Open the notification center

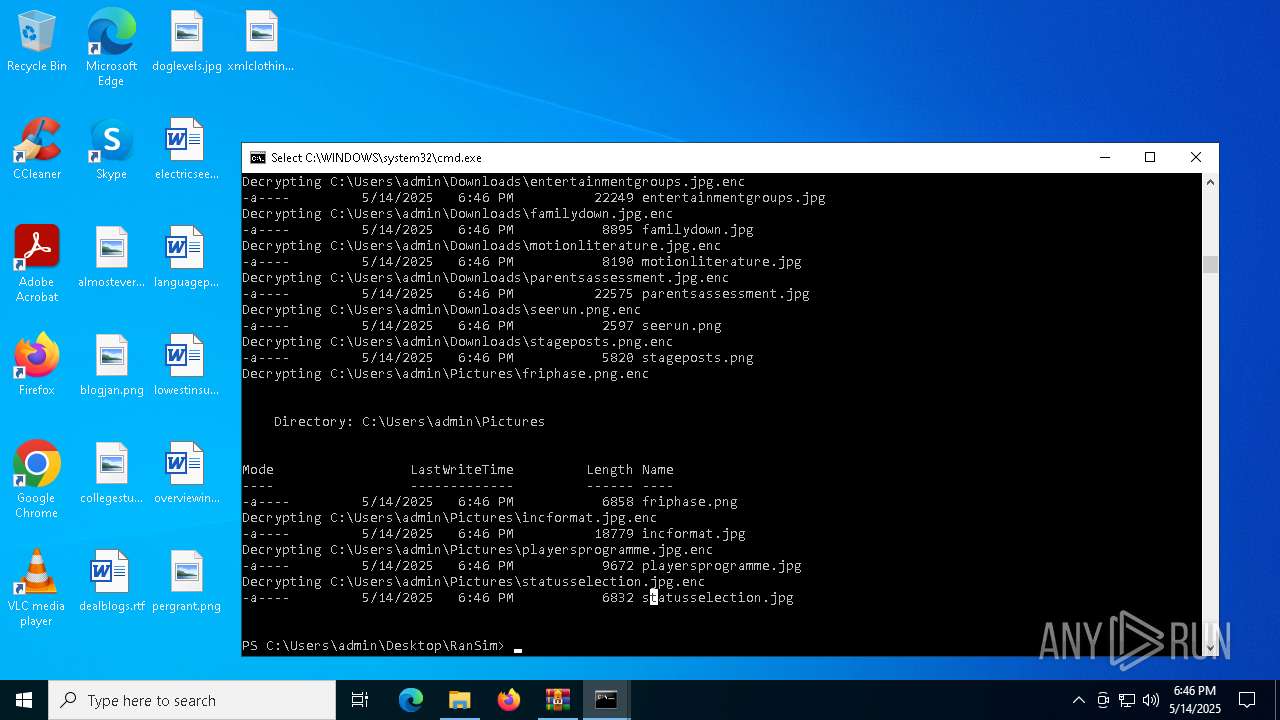click(1247, 700)
